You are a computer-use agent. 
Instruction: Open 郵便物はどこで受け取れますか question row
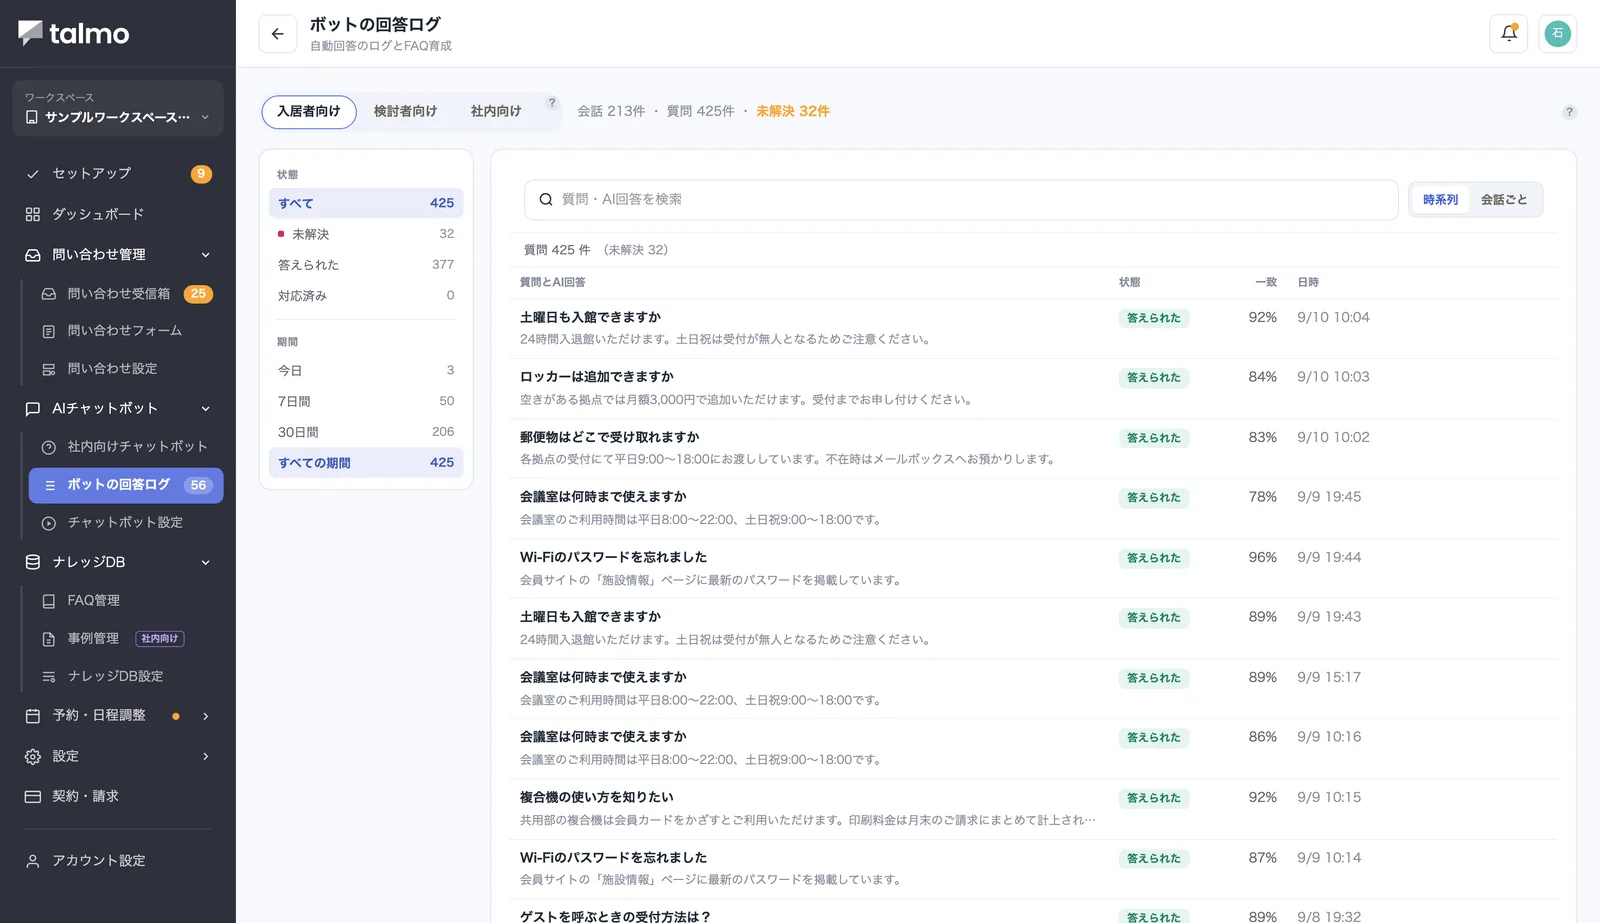(1032, 448)
